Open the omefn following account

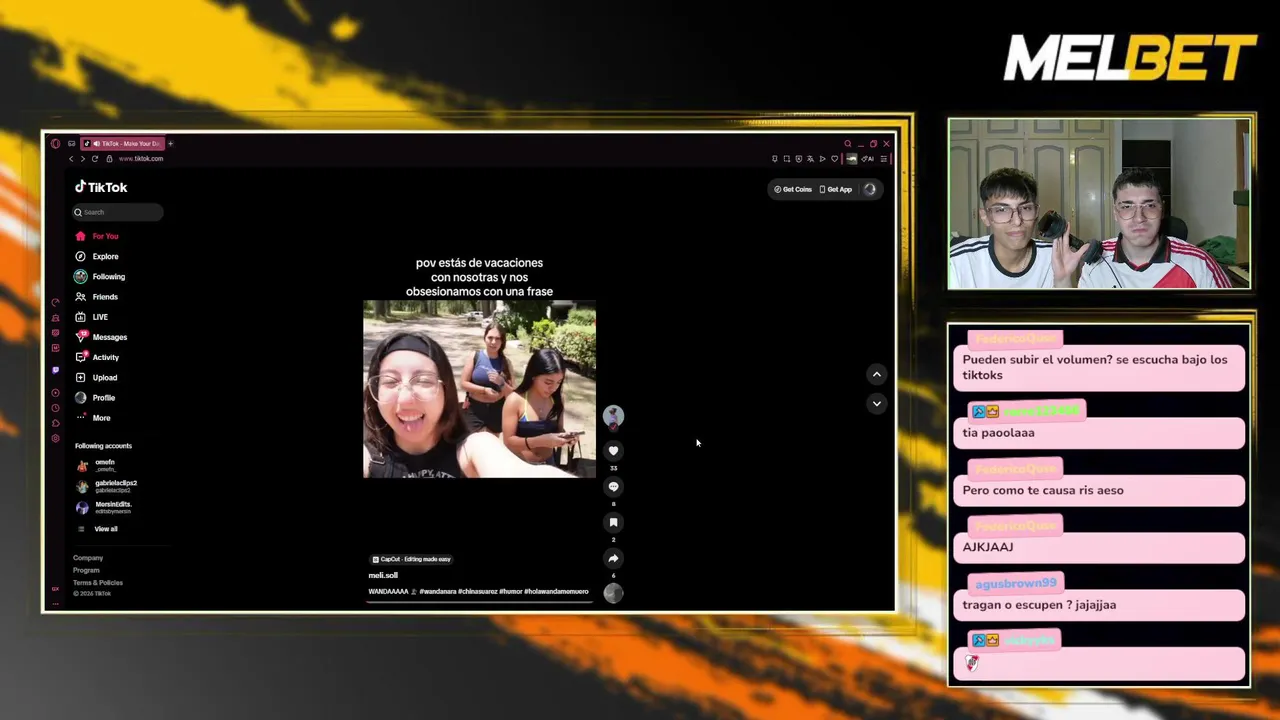coord(97,465)
